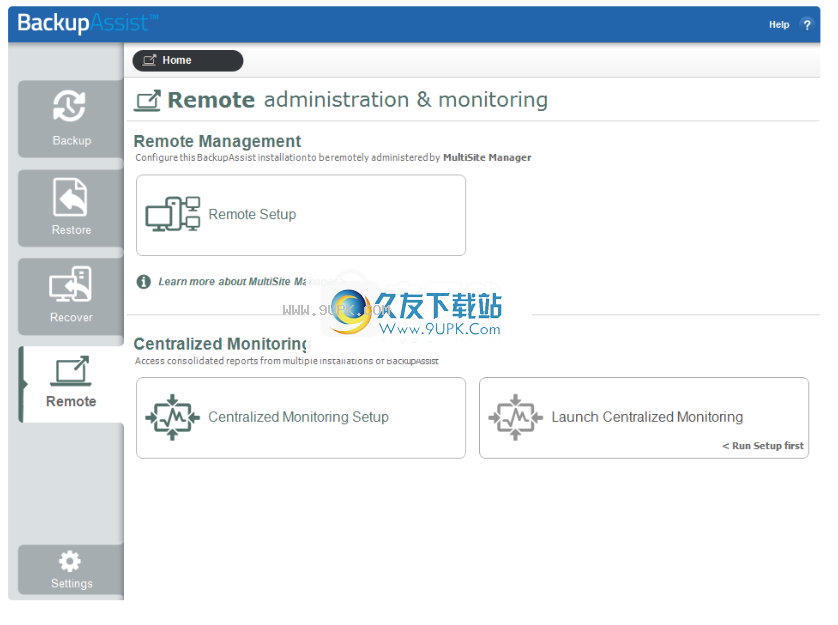Click the Centralized Monitoring Setup pulse icon
Screen dimensions: 838x625
[x=172, y=417]
